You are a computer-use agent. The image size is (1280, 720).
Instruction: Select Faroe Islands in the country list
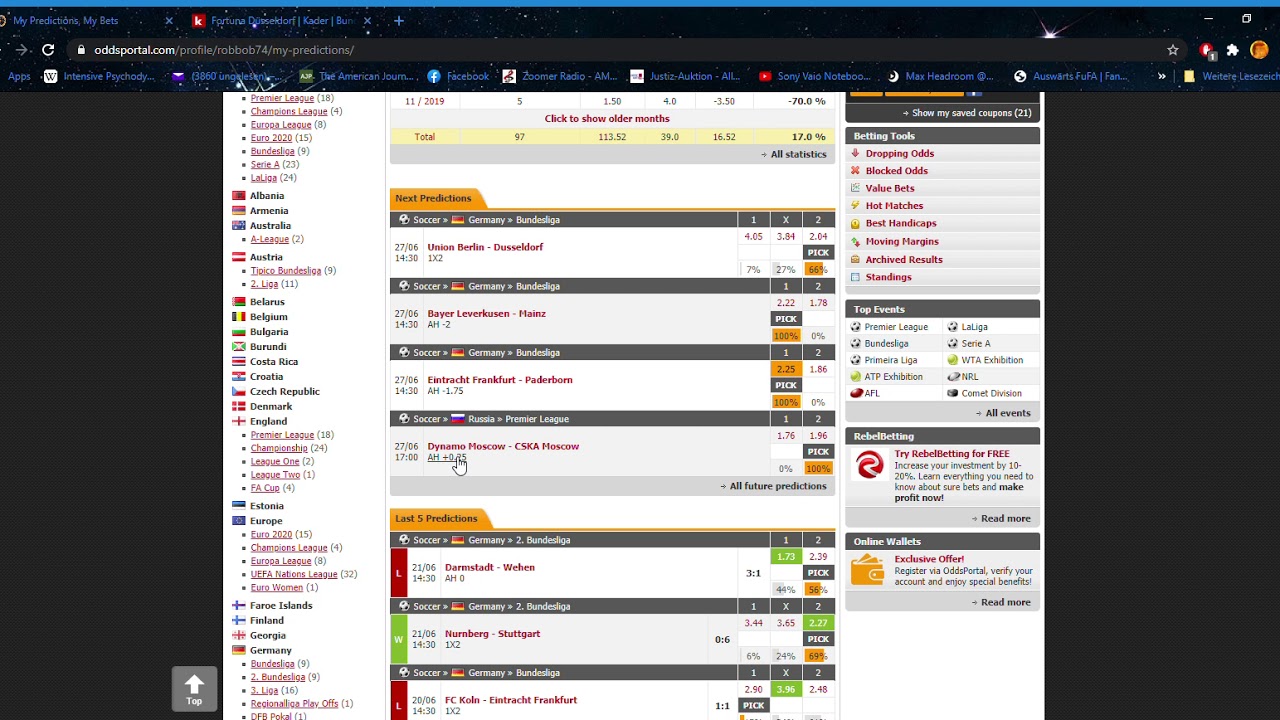pyautogui.click(x=281, y=606)
